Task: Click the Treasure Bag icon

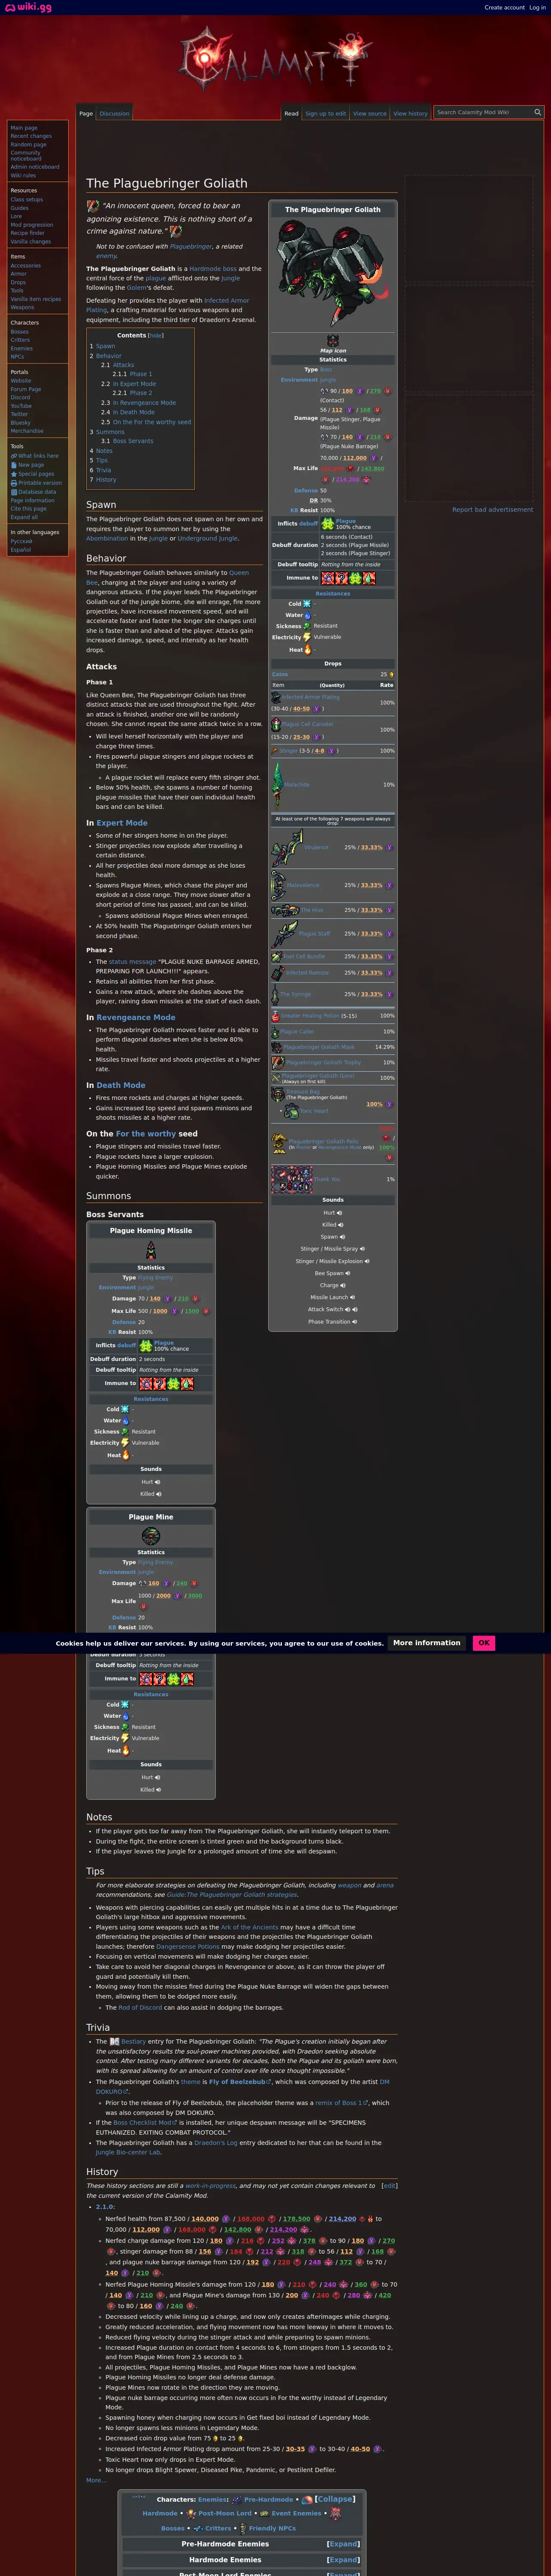Action: (x=278, y=1095)
